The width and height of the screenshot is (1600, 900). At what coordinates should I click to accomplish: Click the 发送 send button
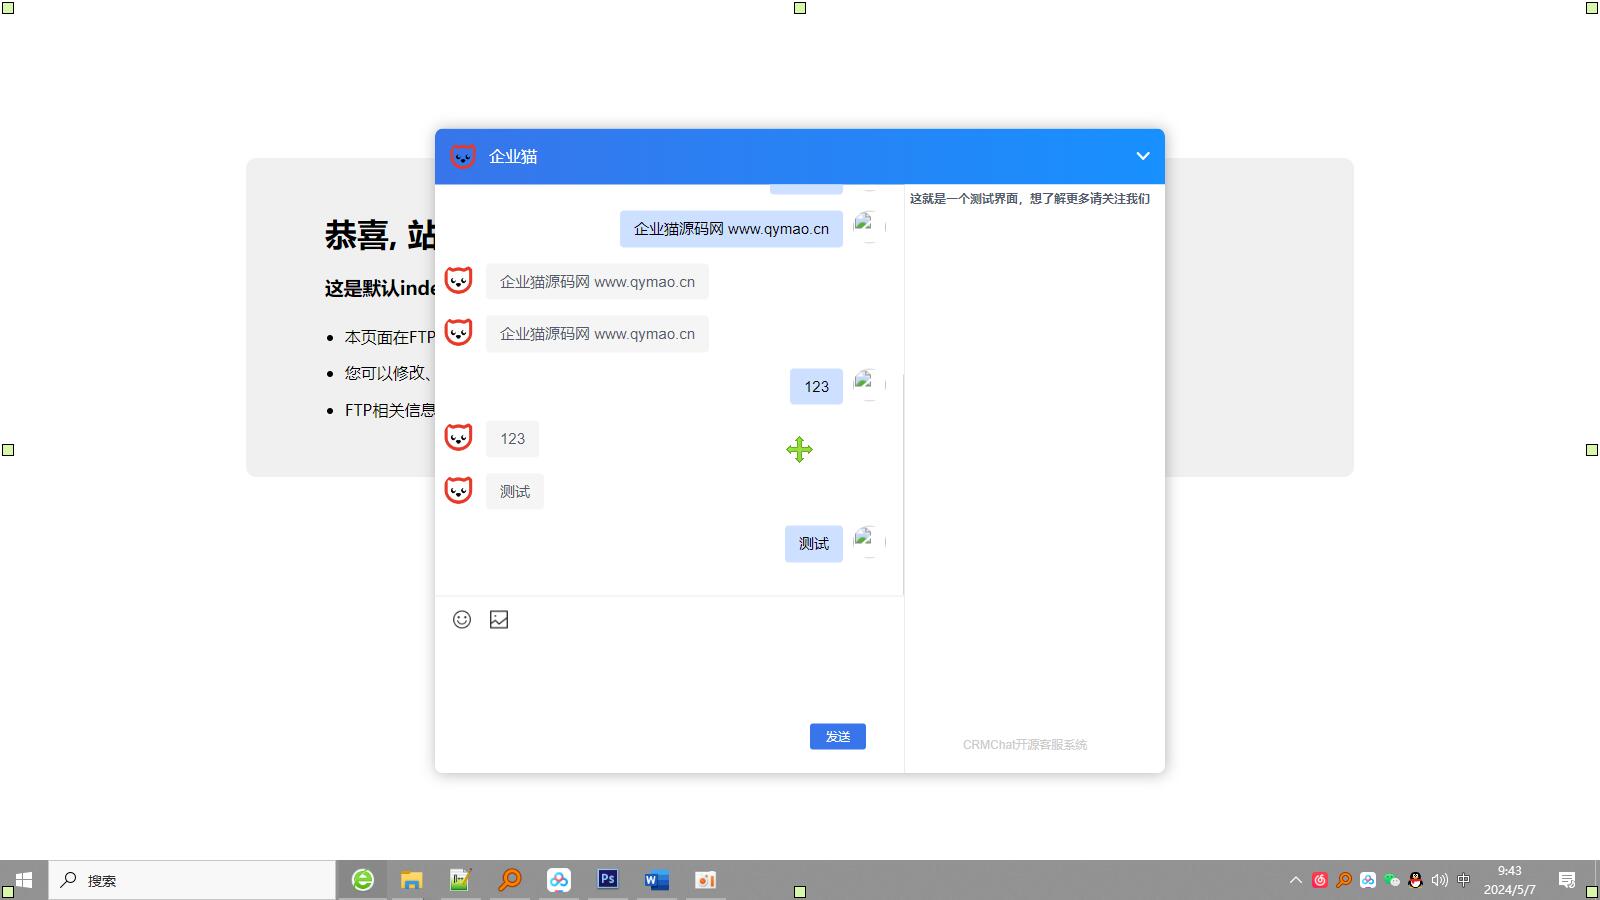(x=838, y=737)
